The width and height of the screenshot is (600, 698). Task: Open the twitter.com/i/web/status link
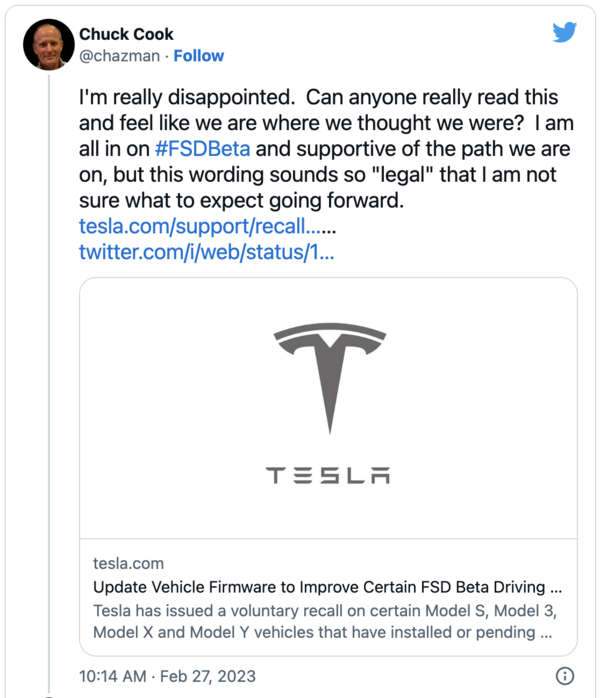coord(206,252)
